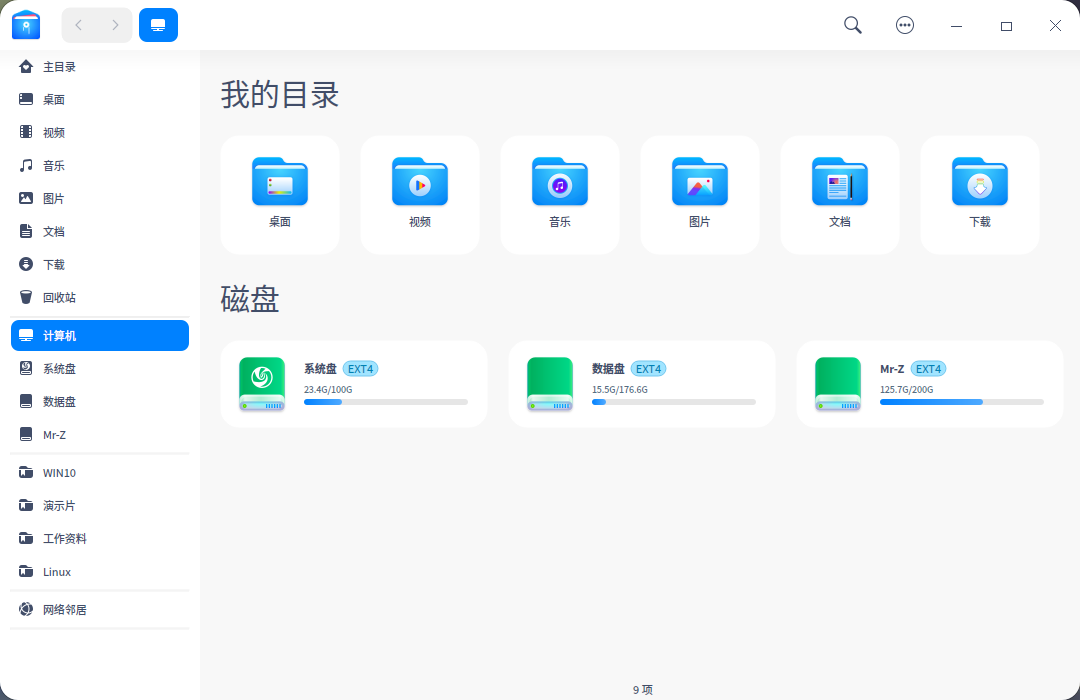This screenshot has height=700, width=1080.
Task: Open 回收站 in the sidebar
Action: click(x=100, y=298)
